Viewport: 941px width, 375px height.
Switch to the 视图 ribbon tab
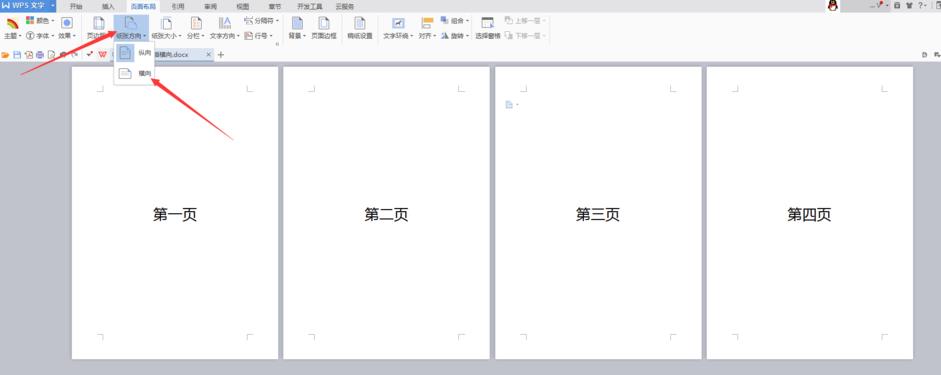[242, 7]
